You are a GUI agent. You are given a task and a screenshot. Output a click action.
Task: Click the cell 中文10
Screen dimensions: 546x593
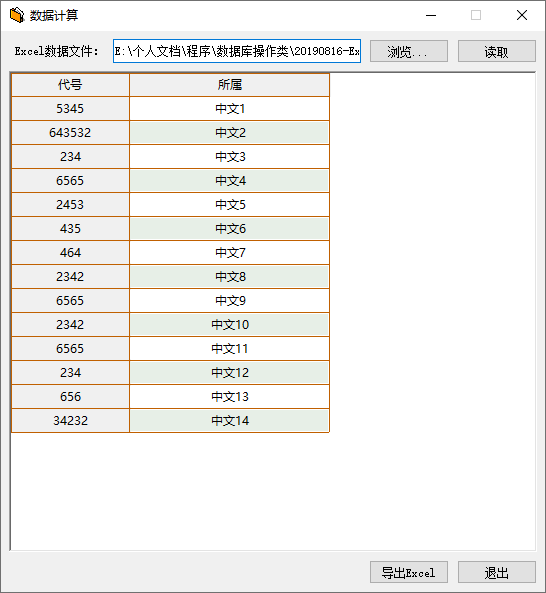point(230,324)
